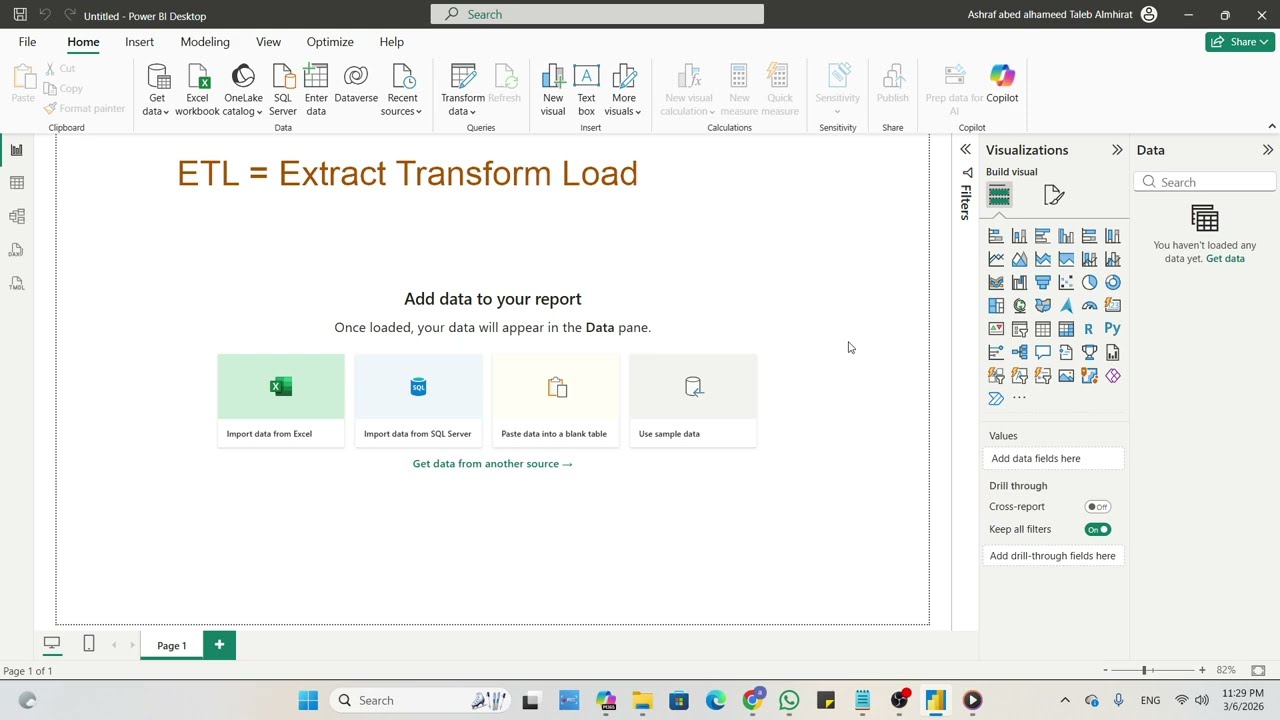Collapse the Visualizations pane
Image resolution: width=1280 pixels, height=720 pixels.
pos(1117,150)
